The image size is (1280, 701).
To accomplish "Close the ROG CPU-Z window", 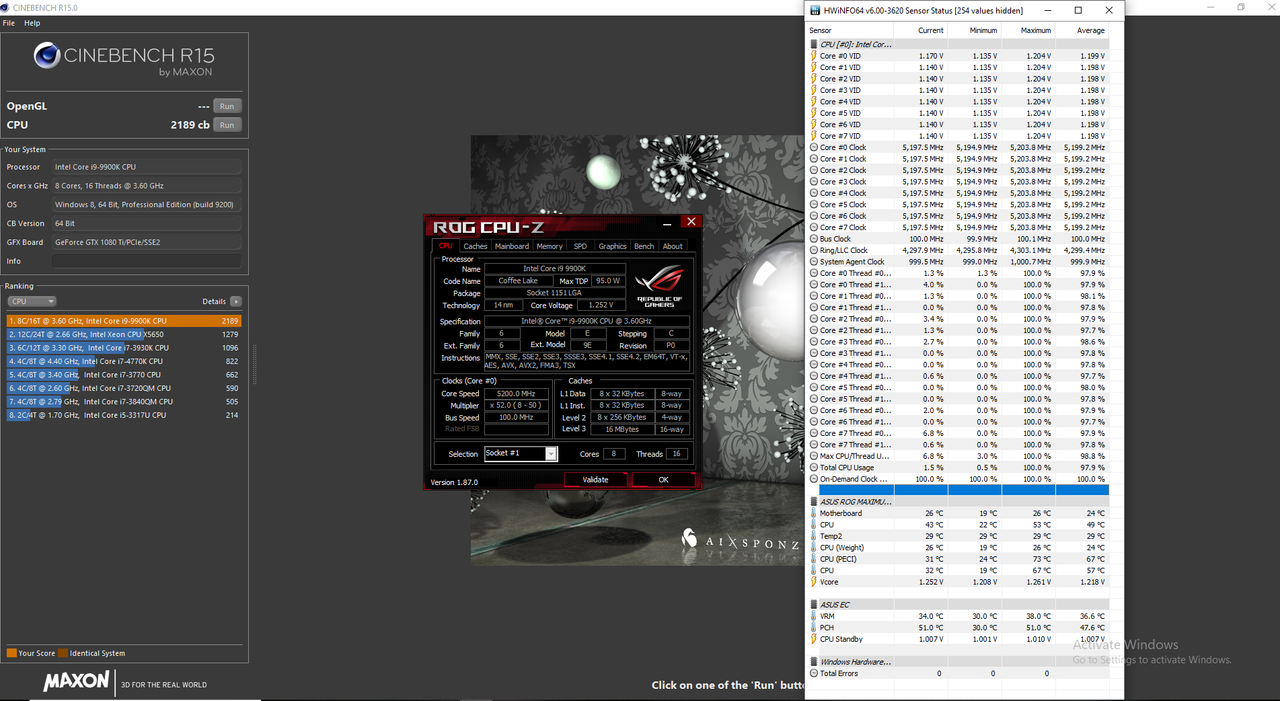I will coord(690,222).
